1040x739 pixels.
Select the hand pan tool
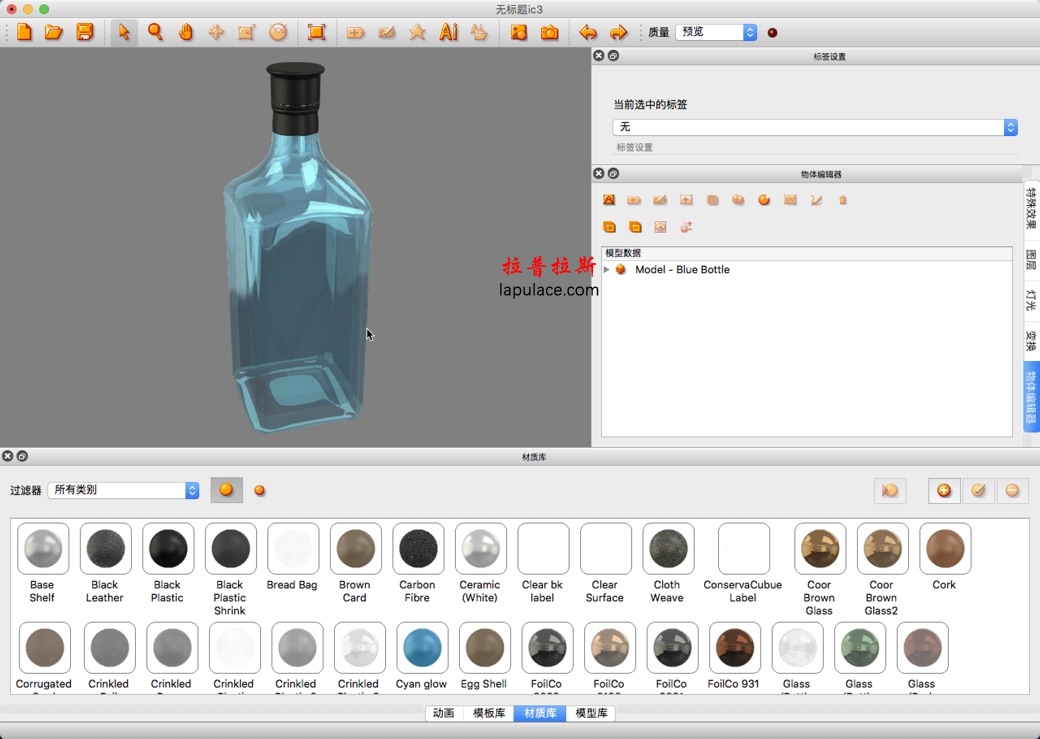(x=186, y=32)
